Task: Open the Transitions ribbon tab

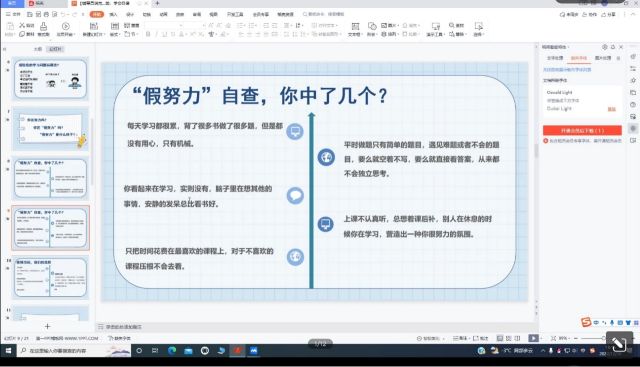Action: [147, 14]
